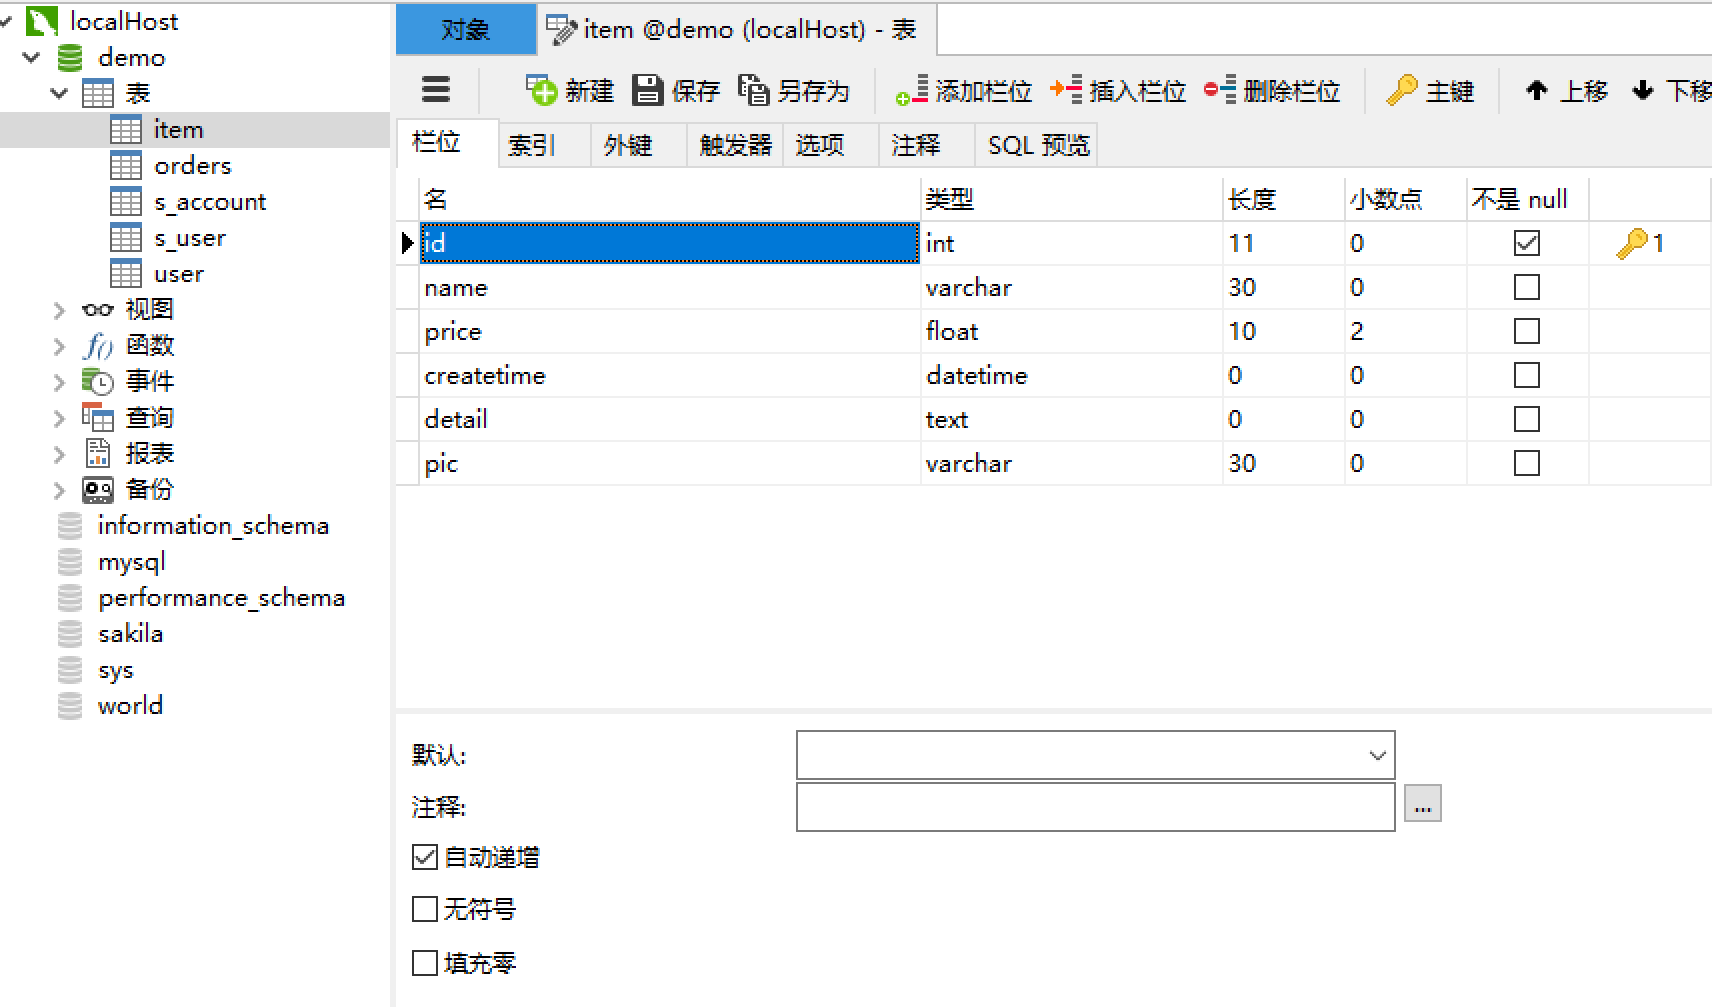
Task: Save the table using 保存 icon
Action: click(x=648, y=90)
